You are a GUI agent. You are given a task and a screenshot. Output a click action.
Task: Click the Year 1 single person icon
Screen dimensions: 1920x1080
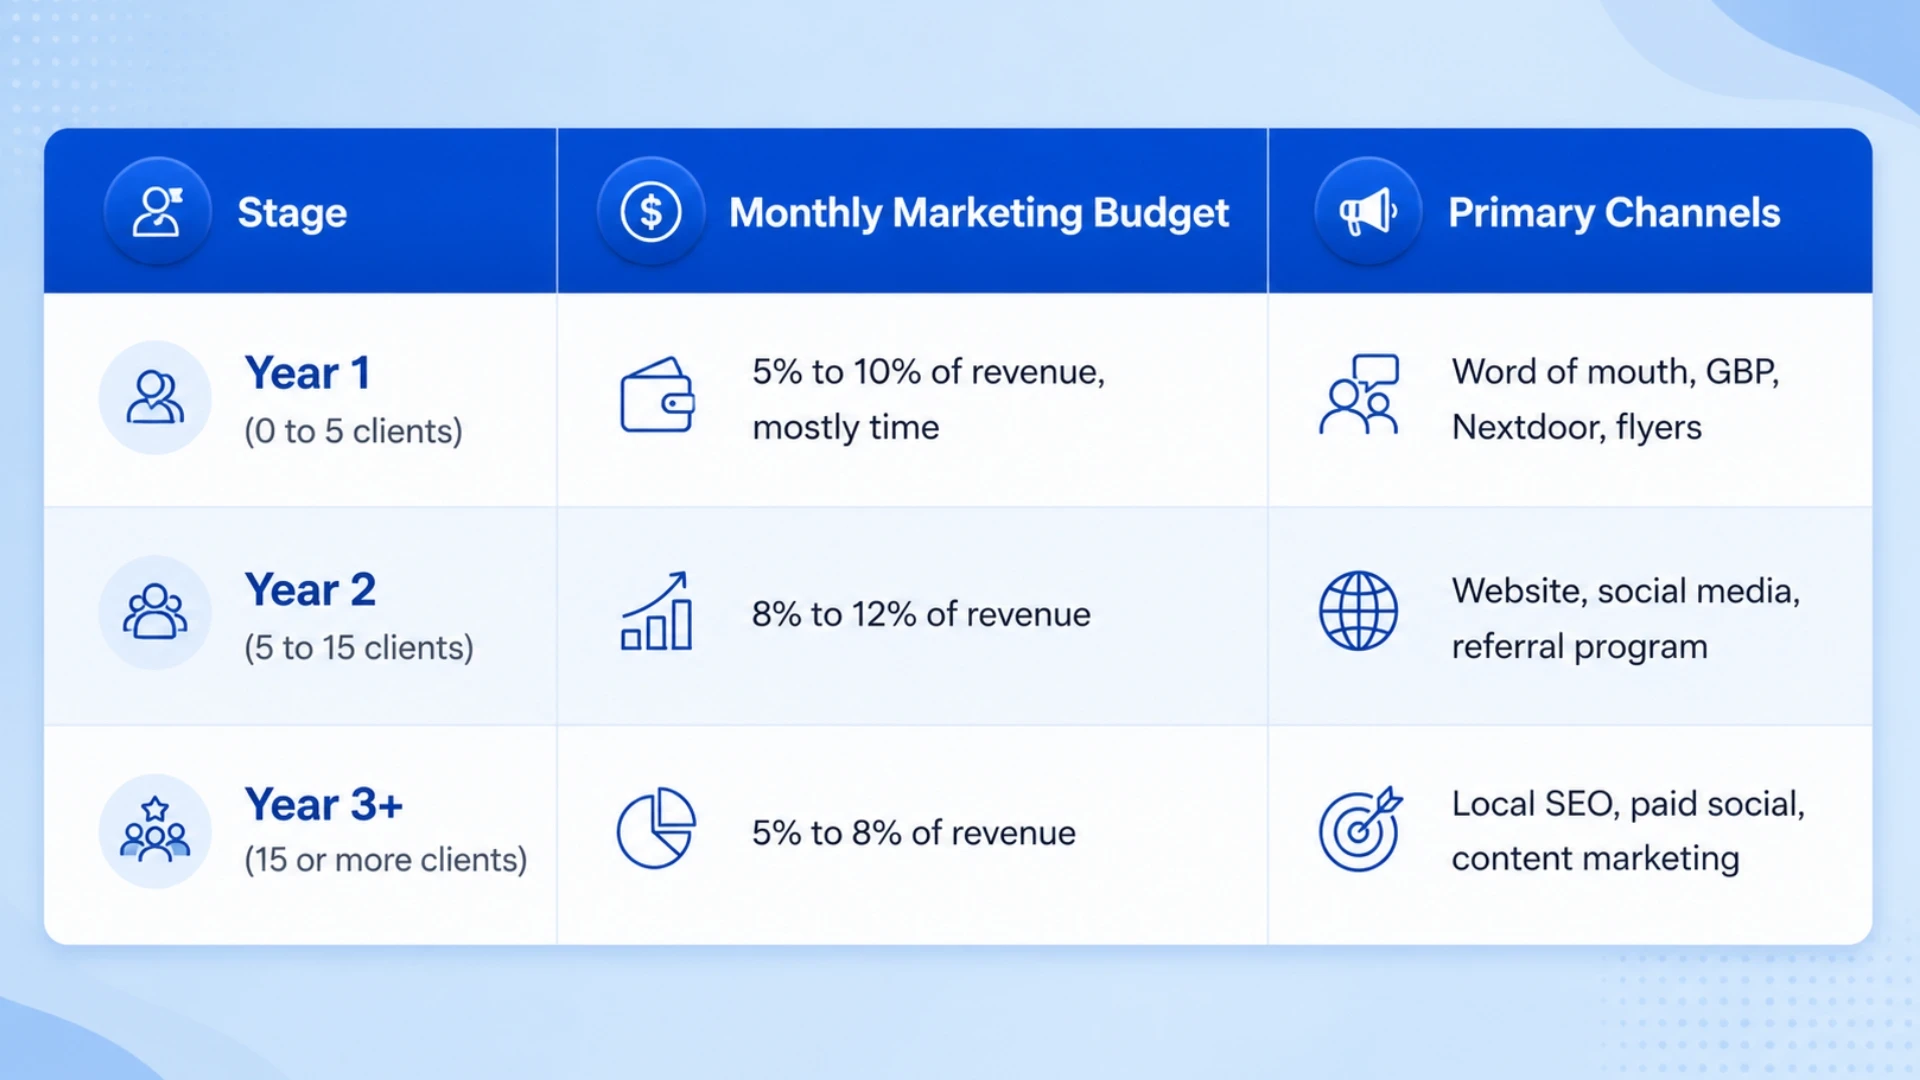(155, 397)
